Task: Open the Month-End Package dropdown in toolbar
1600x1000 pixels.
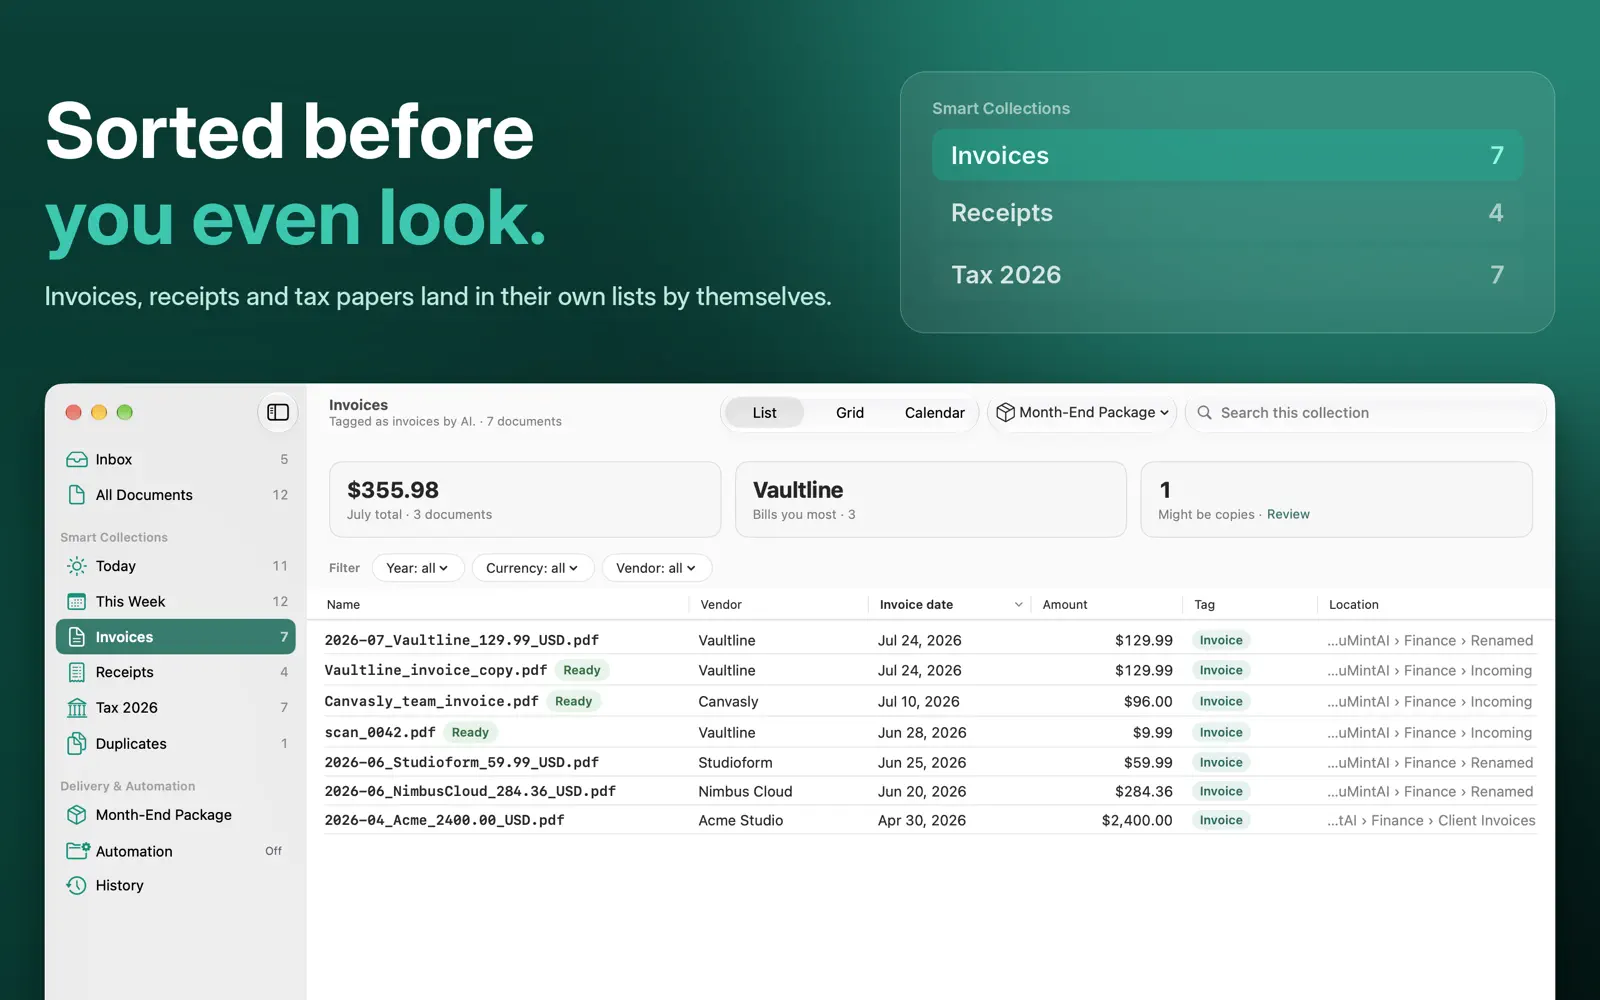Action: (1081, 413)
